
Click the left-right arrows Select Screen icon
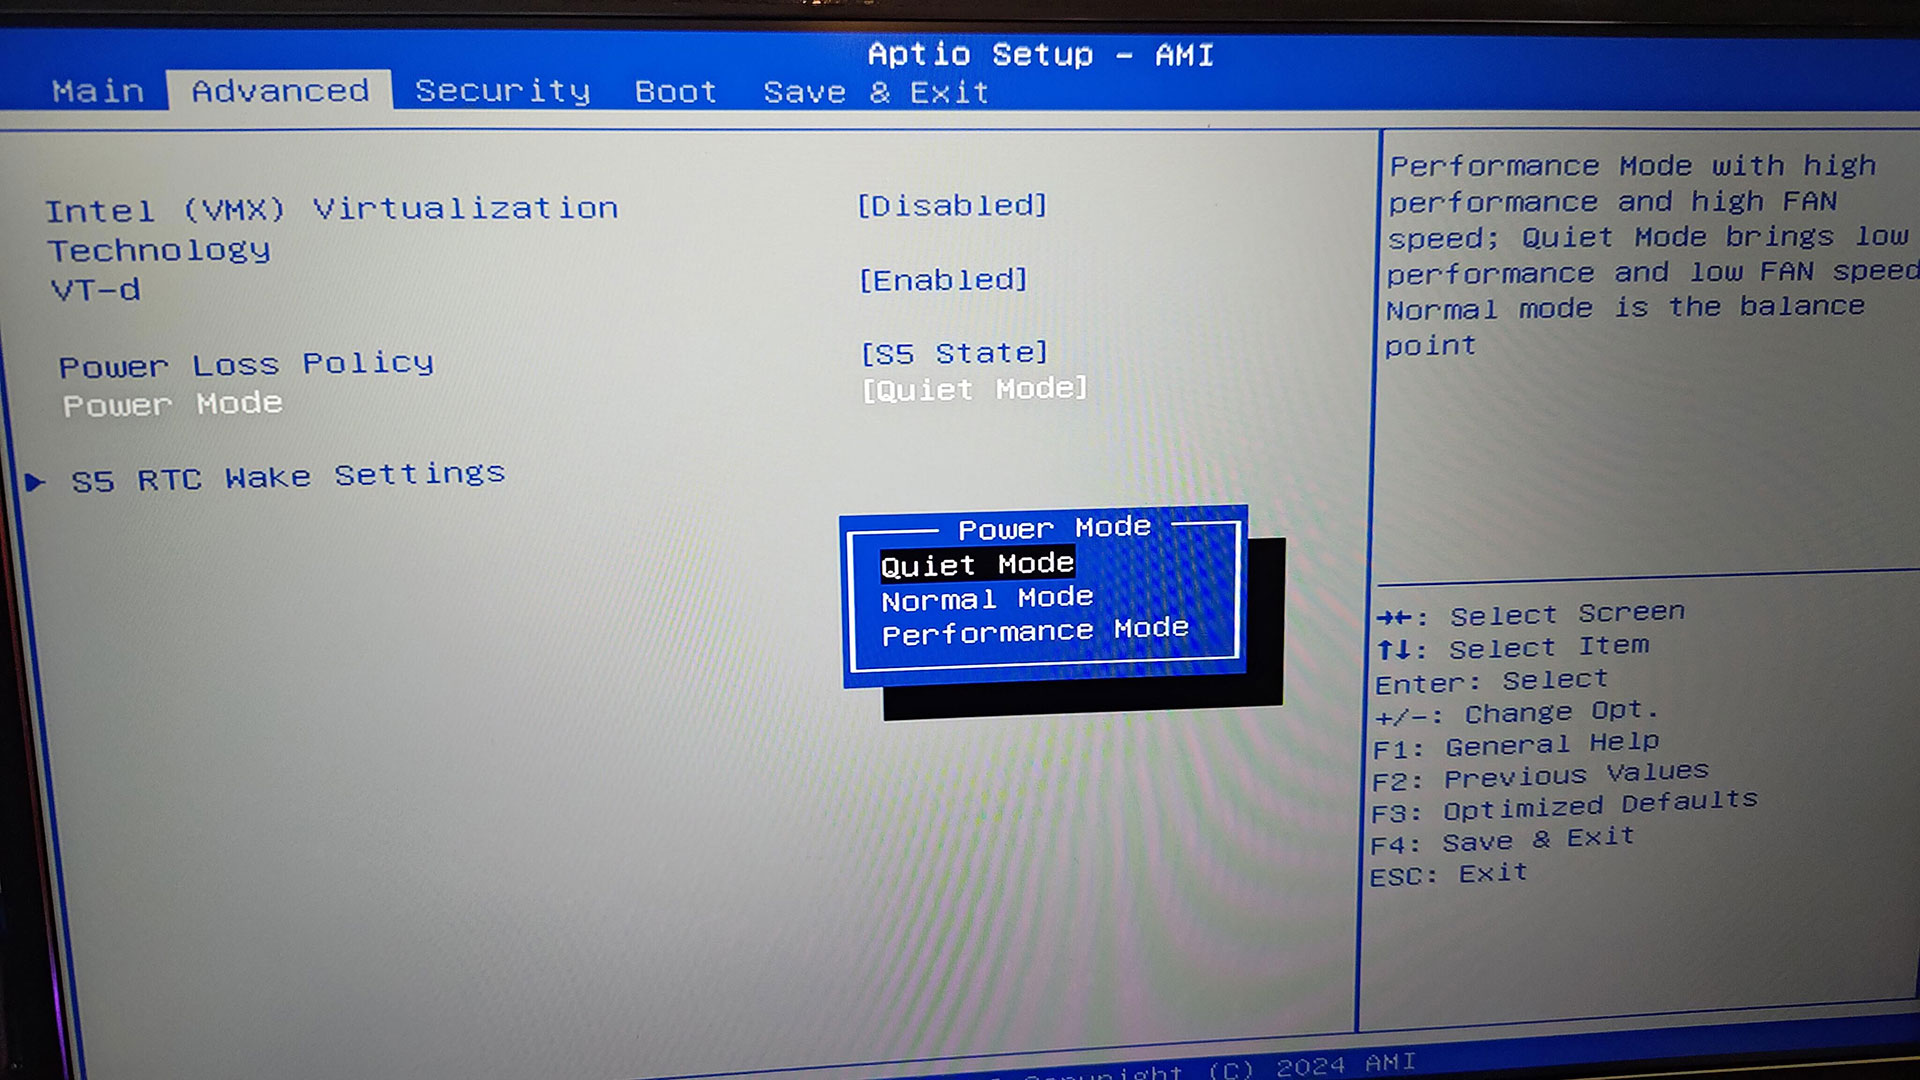point(1394,618)
